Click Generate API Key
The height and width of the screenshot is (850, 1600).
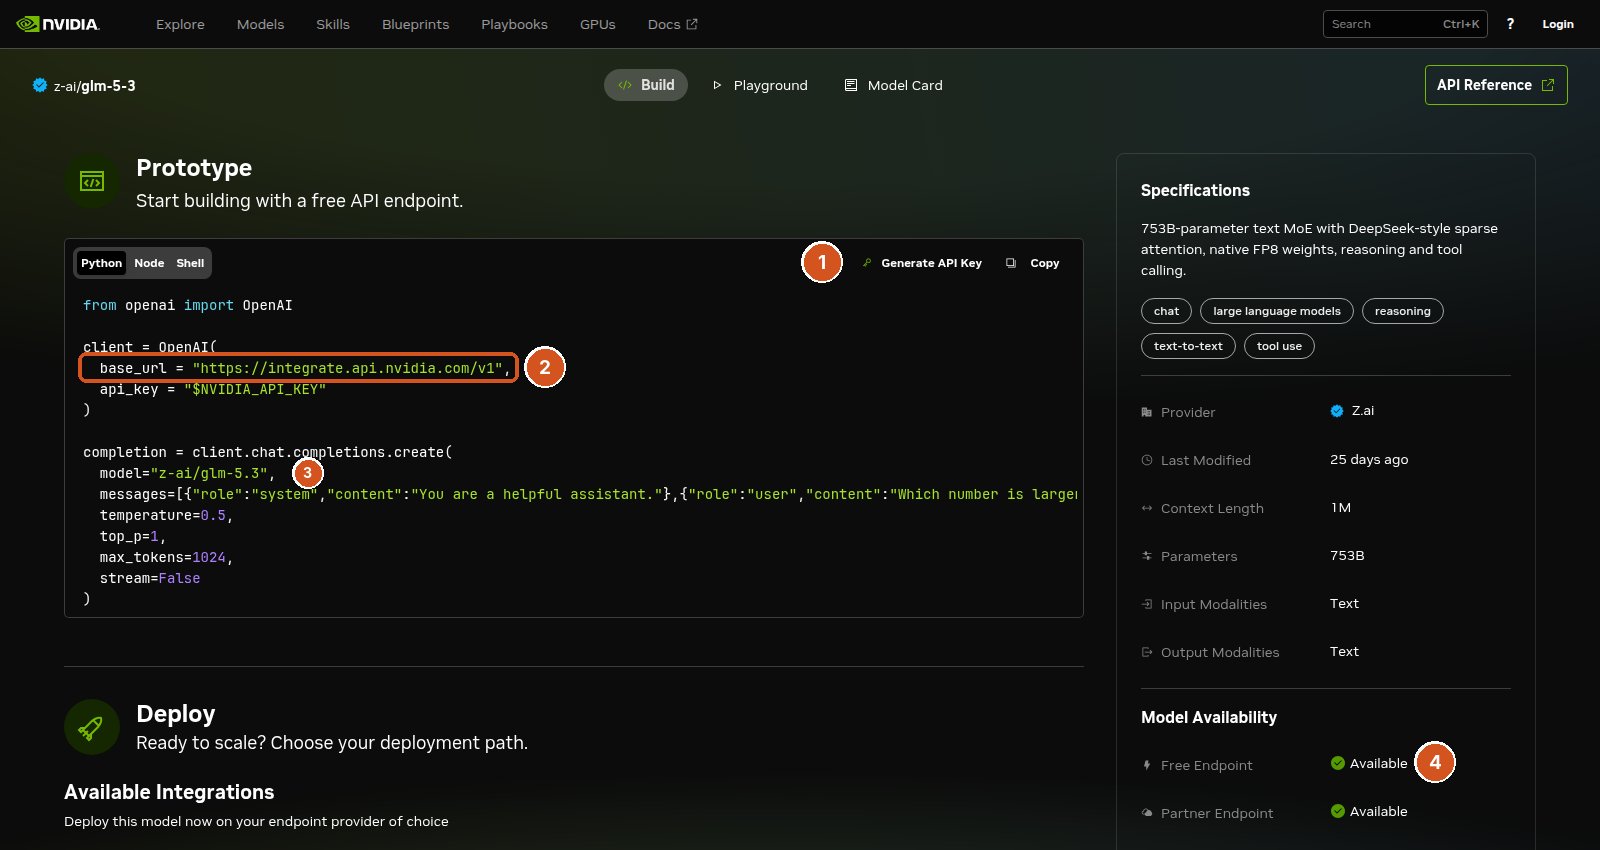point(922,263)
